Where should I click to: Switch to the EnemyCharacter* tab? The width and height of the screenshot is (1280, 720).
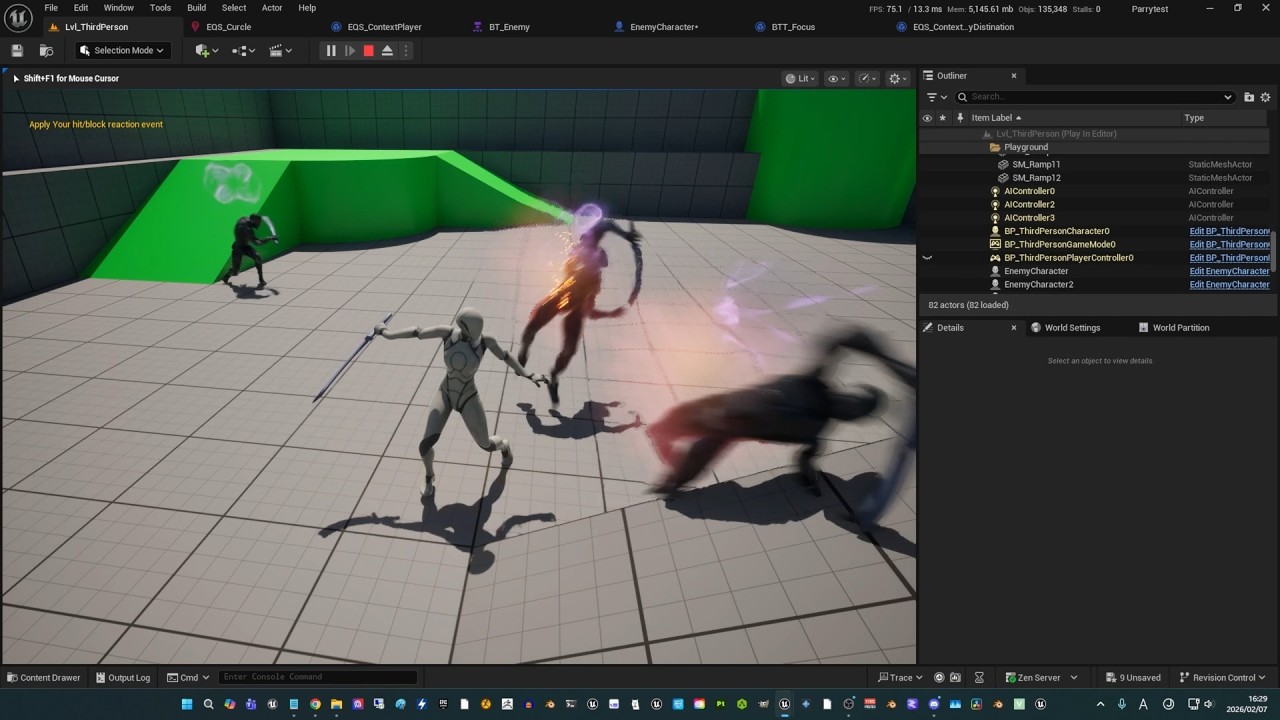point(664,27)
